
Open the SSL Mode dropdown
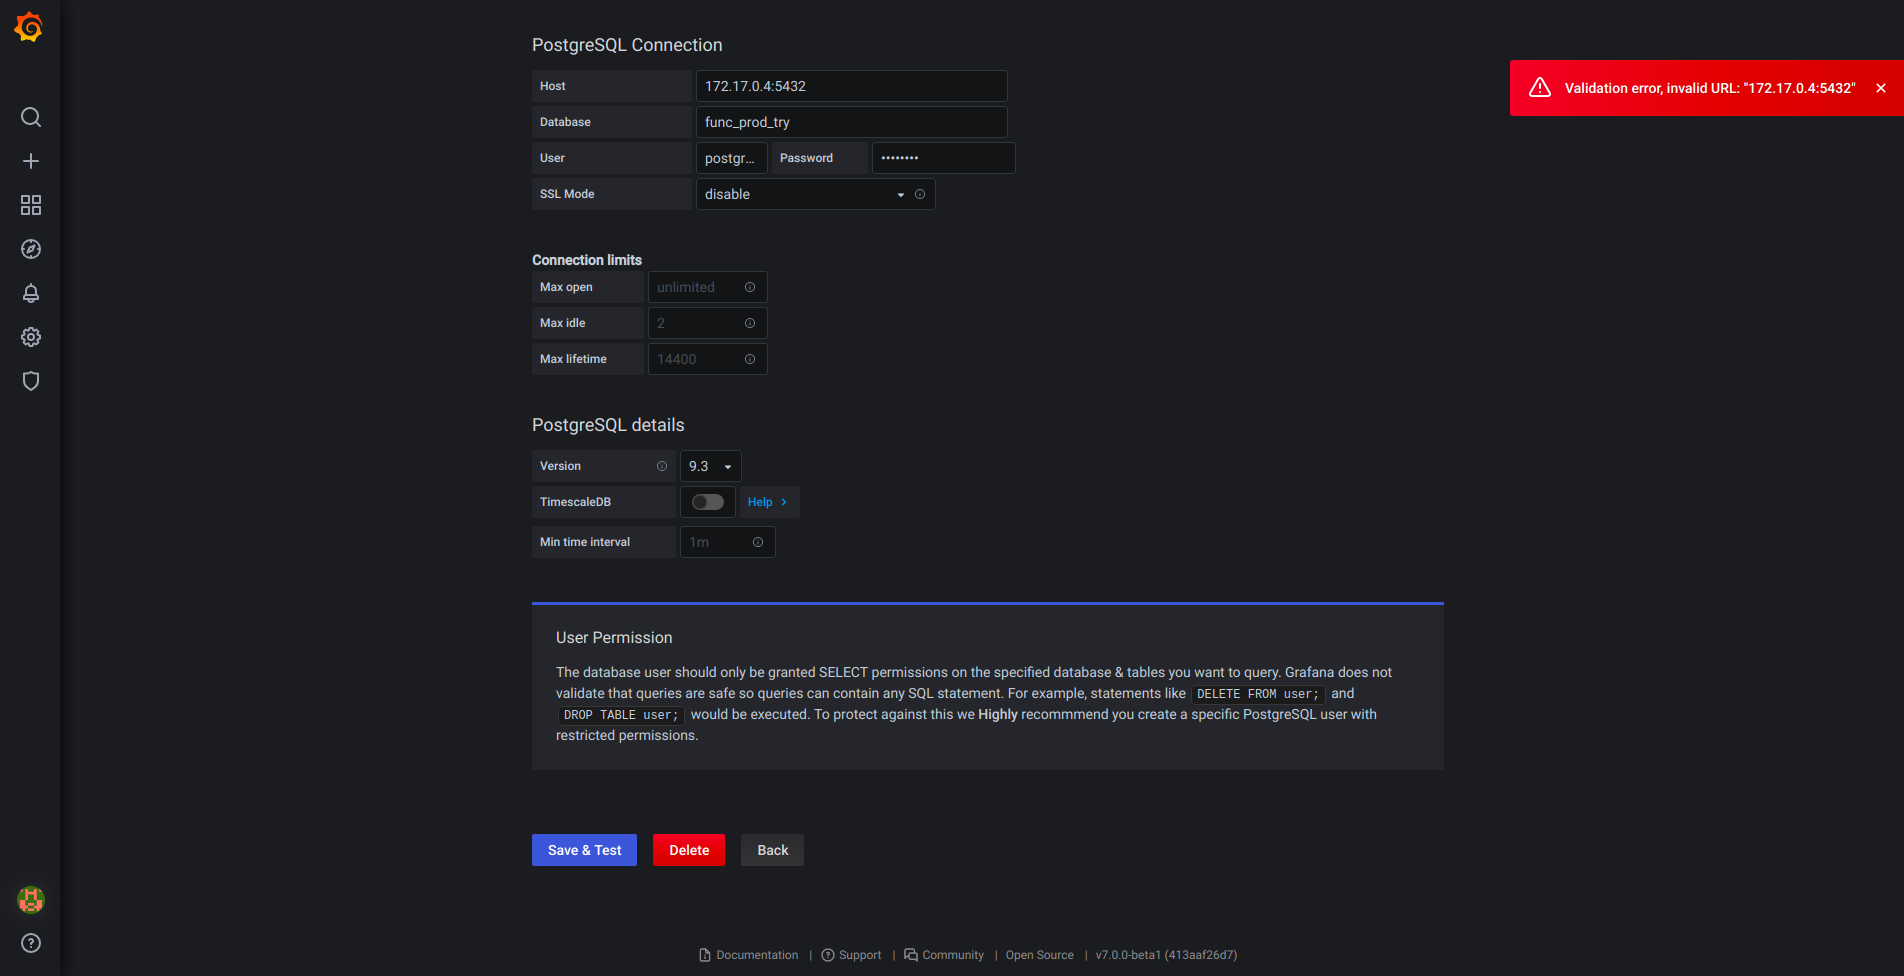pyautogui.click(x=816, y=194)
